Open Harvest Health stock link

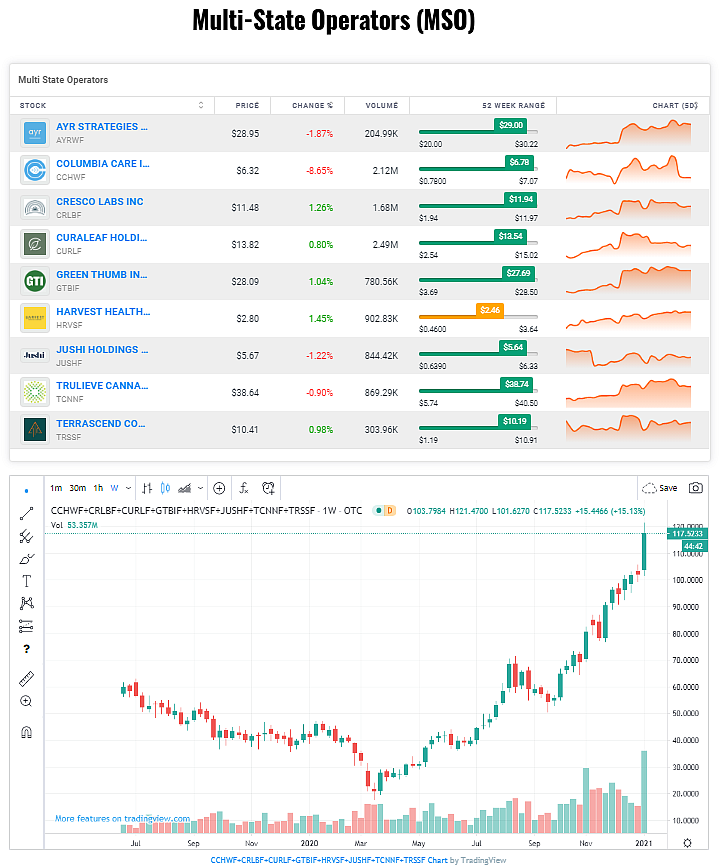[x=103, y=312]
